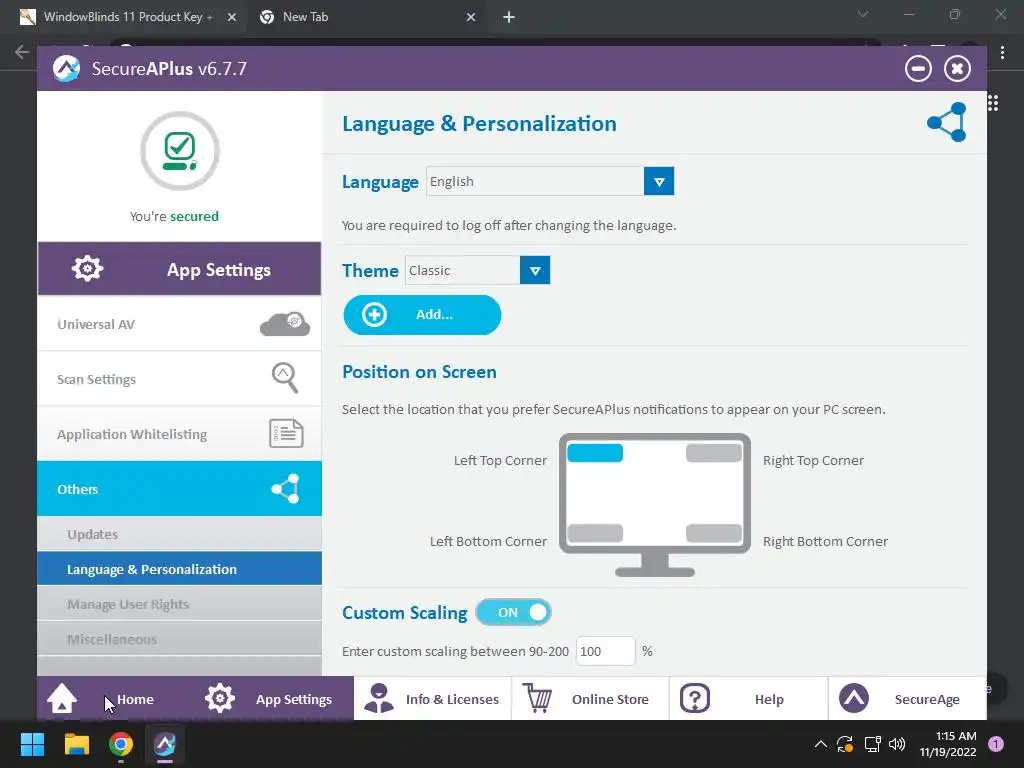This screenshot has width=1024, height=768.
Task: Open Info & Licenses tab
Action: pyautogui.click(x=433, y=699)
